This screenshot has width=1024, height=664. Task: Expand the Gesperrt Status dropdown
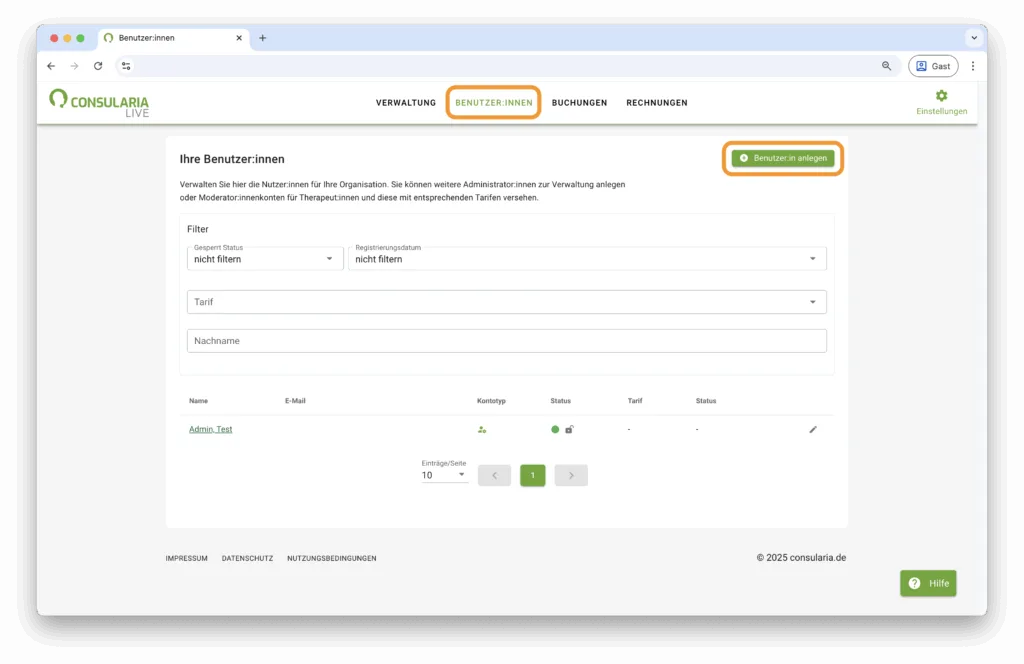coord(264,259)
